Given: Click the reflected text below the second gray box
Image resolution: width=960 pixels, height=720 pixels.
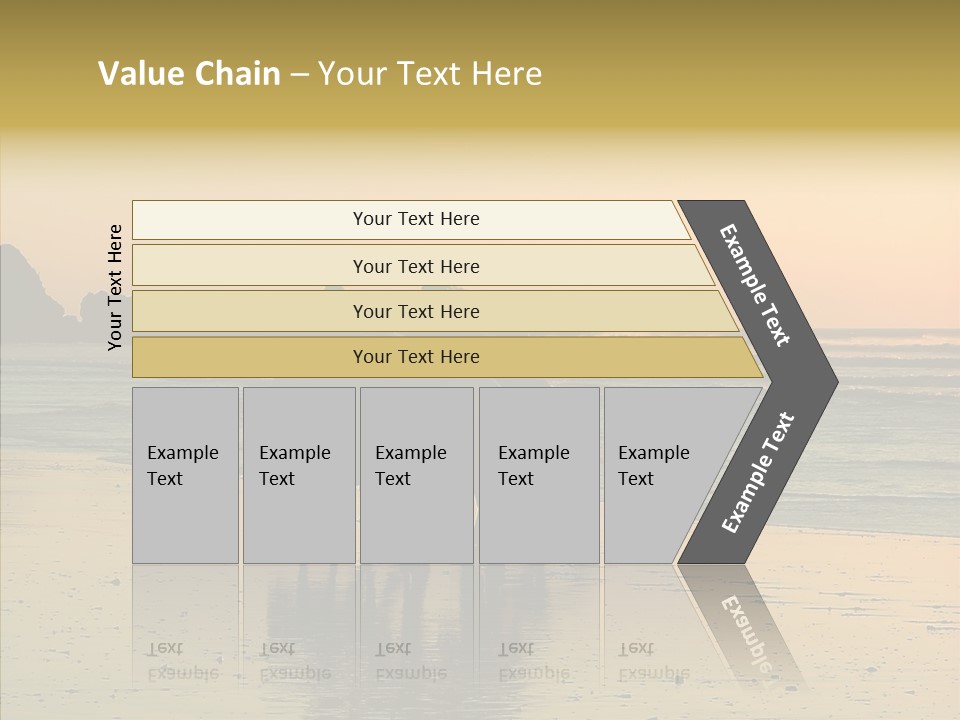Looking at the screenshot, I should point(294,662).
